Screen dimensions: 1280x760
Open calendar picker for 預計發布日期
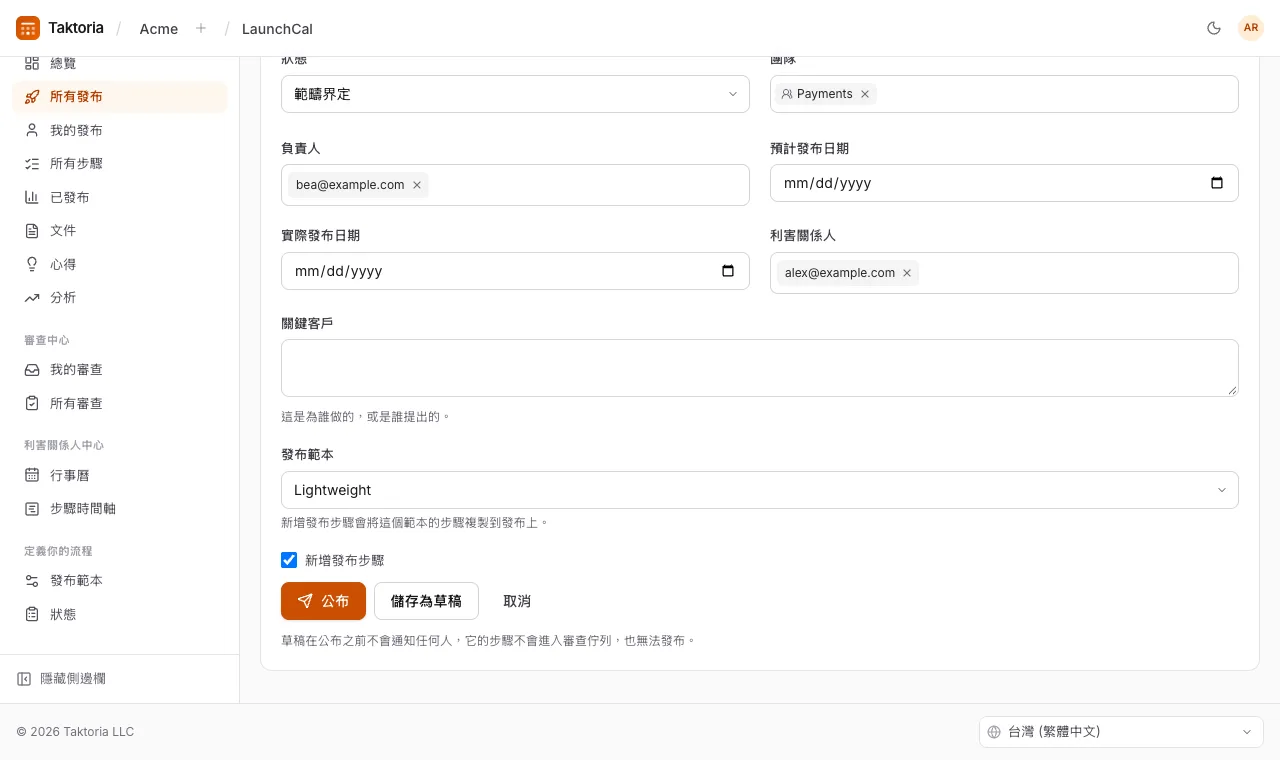click(1217, 183)
